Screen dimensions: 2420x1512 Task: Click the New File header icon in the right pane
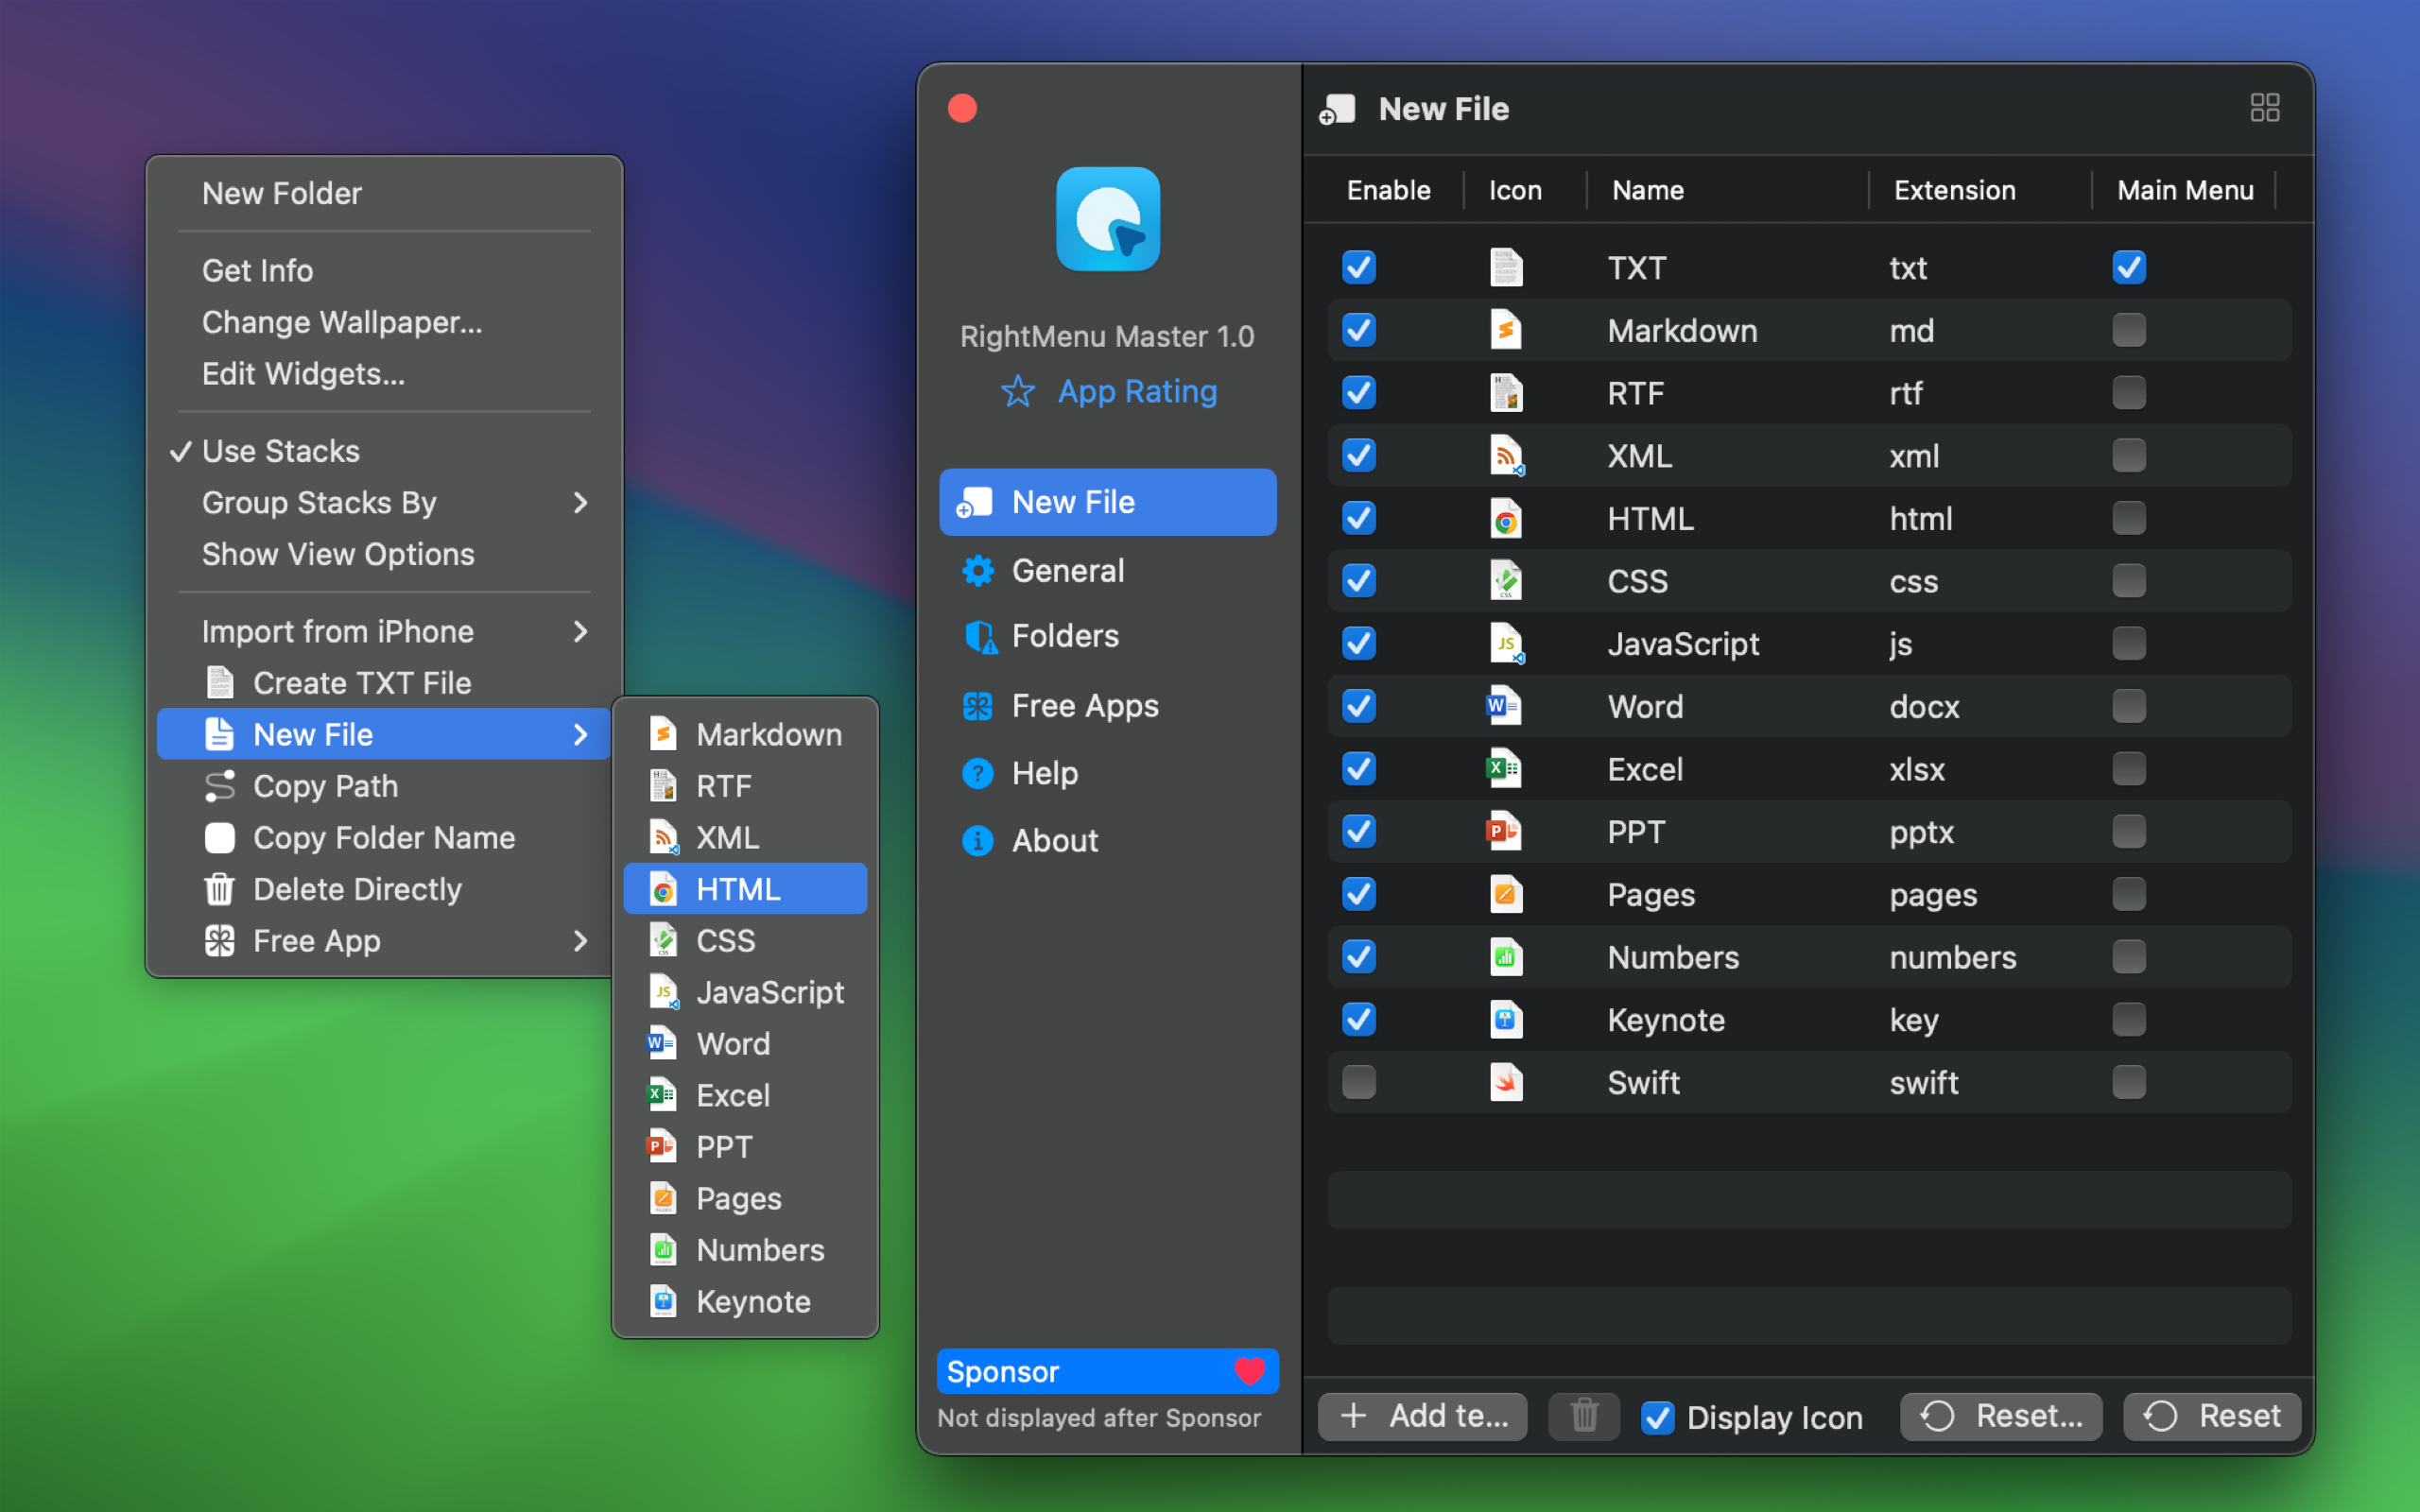[1338, 109]
